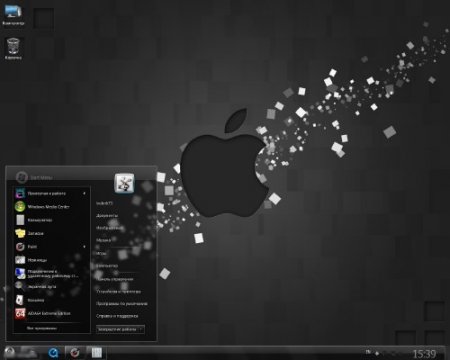Click All Programs in Start menu

42,328
